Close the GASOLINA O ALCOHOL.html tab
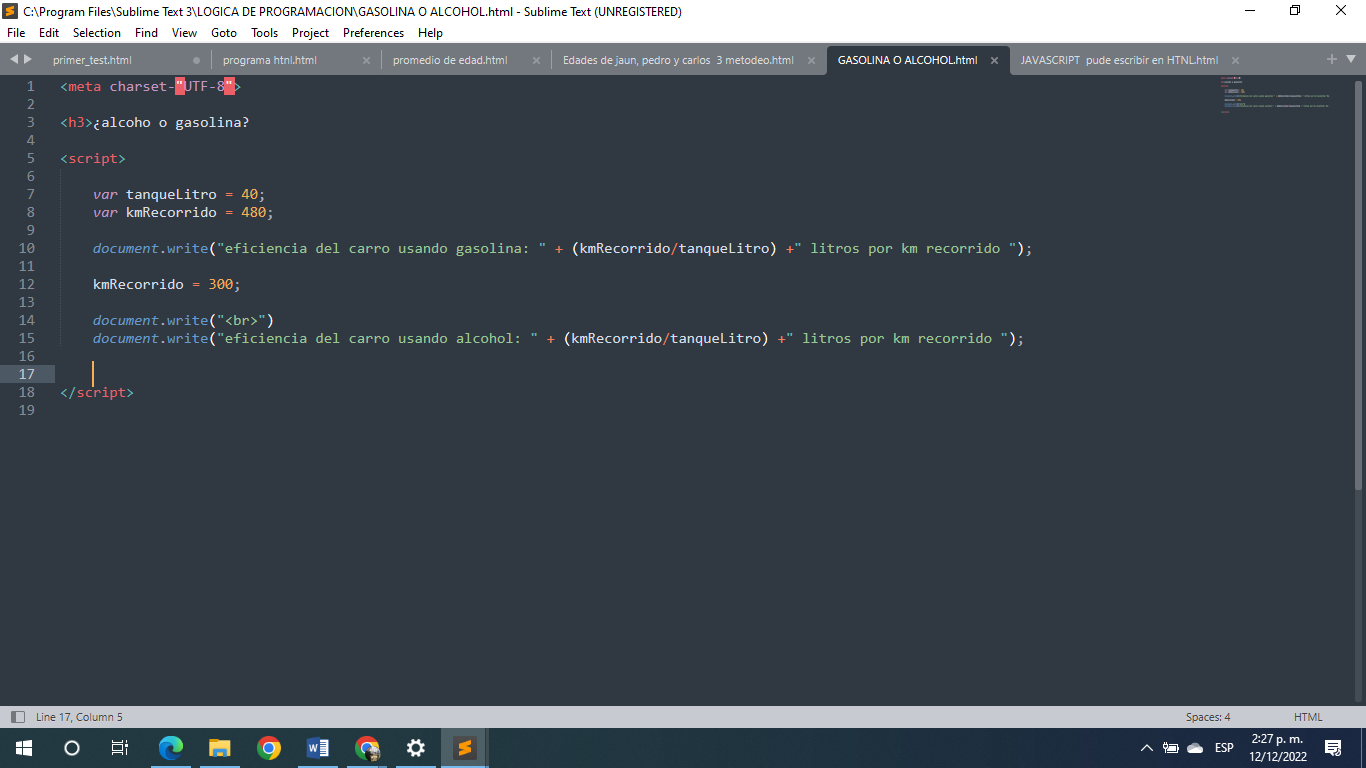 click(994, 60)
